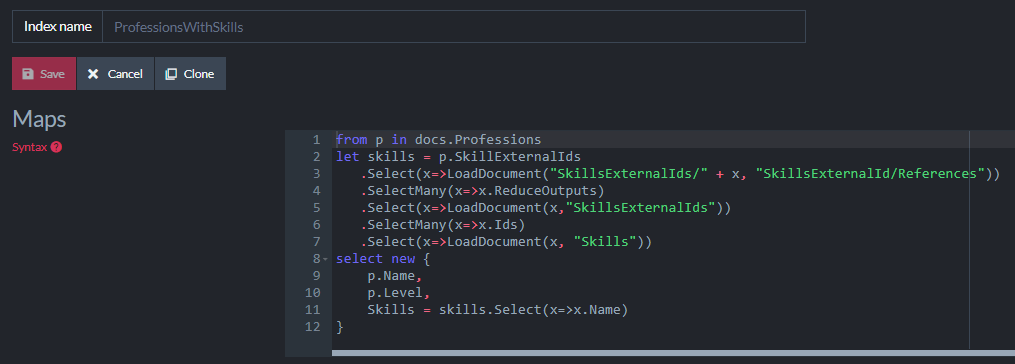Click 'p.Name,' on line 9

click(395, 276)
